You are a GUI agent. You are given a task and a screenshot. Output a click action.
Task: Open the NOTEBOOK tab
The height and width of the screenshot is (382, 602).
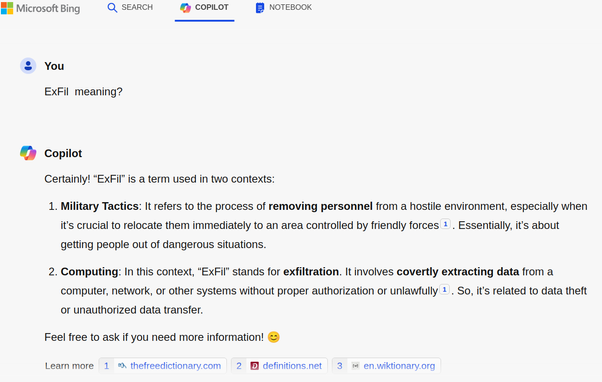(x=284, y=8)
